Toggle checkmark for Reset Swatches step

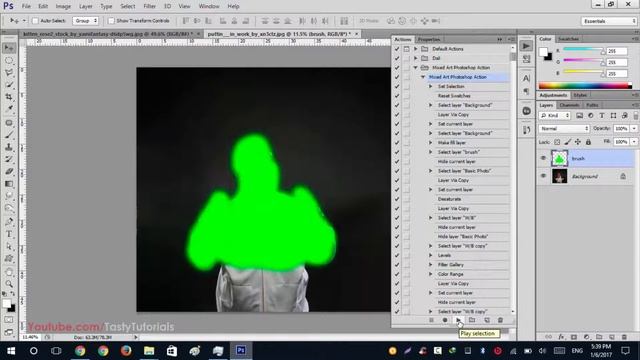point(397,96)
